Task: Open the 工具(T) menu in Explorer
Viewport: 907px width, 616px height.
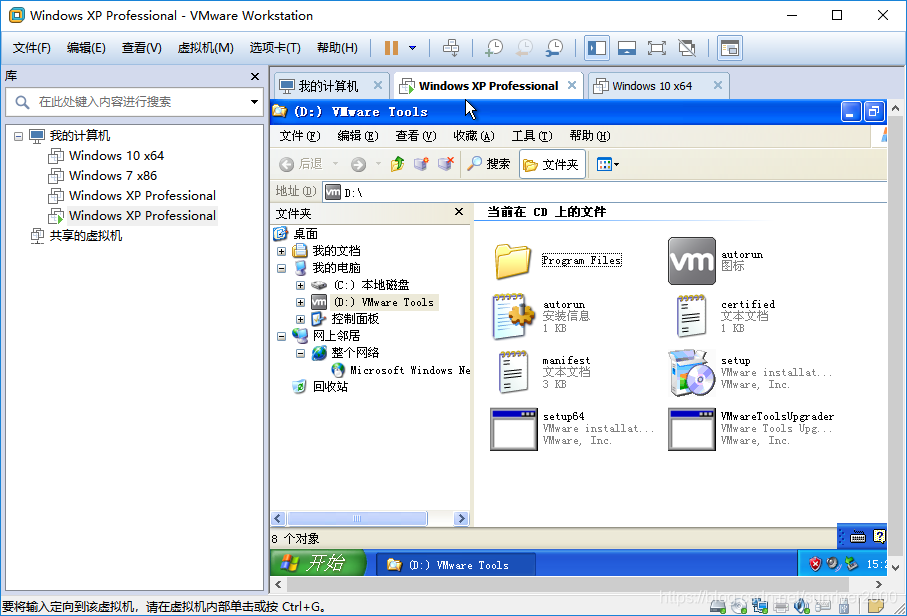Action: tap(532, 136)
